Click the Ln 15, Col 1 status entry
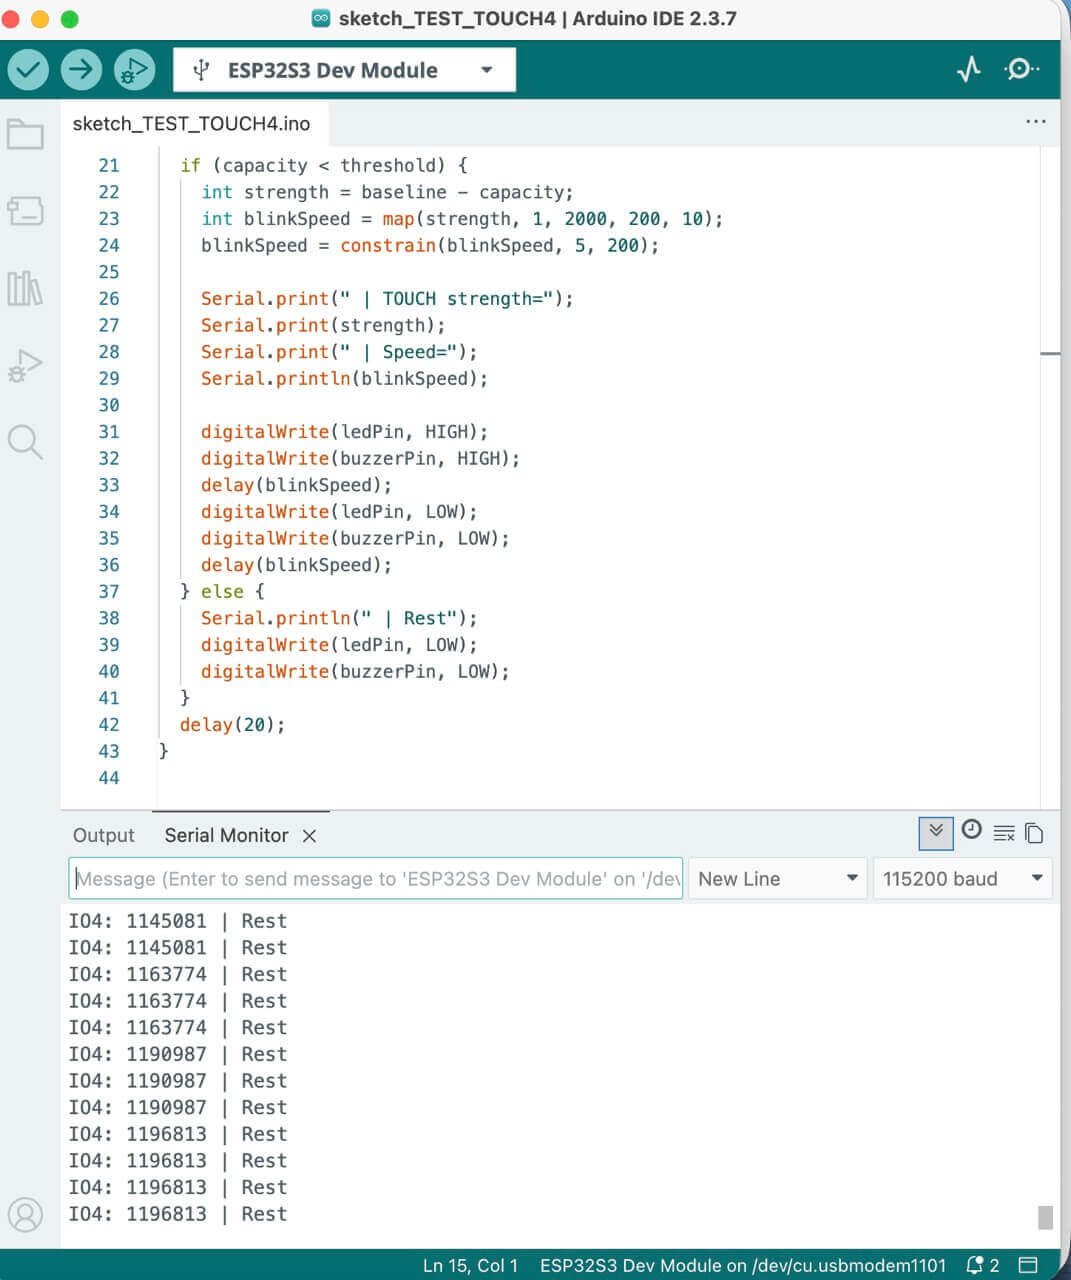The width and height of the screenshot is (1071, 1280). pos(470,1265)
